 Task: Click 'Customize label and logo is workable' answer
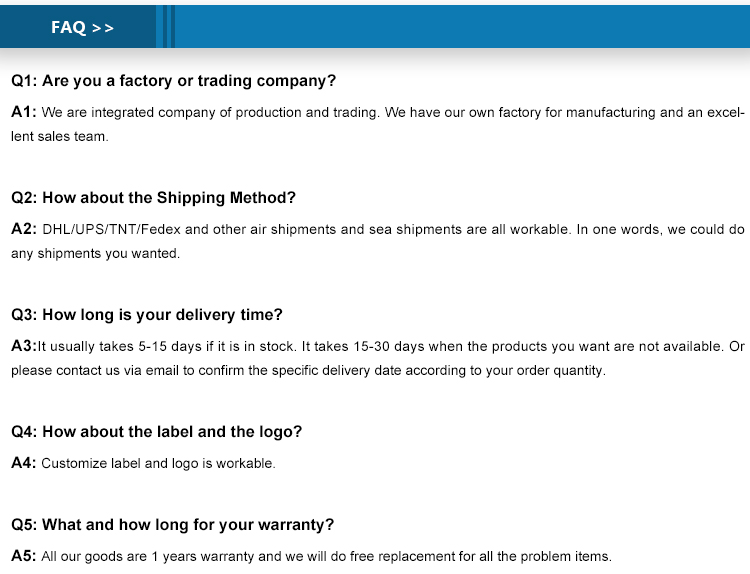click(x=158, y=464)
